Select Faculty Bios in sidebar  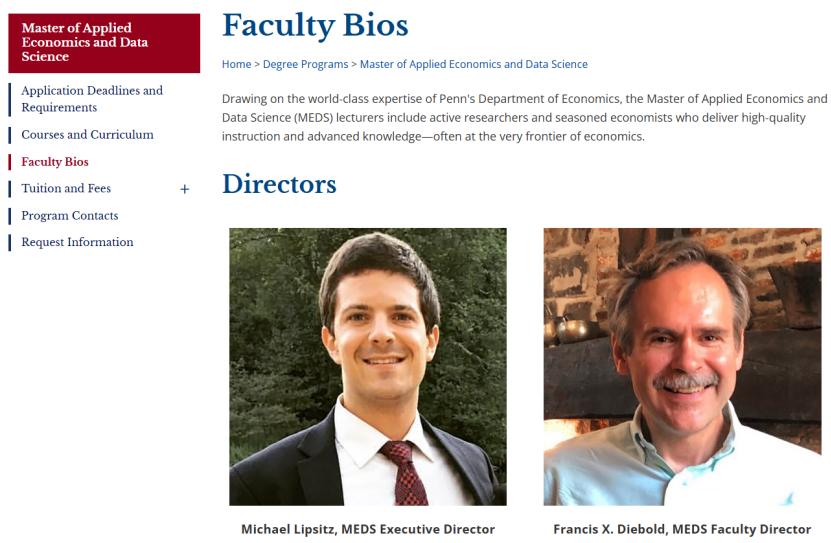point(55,162)
